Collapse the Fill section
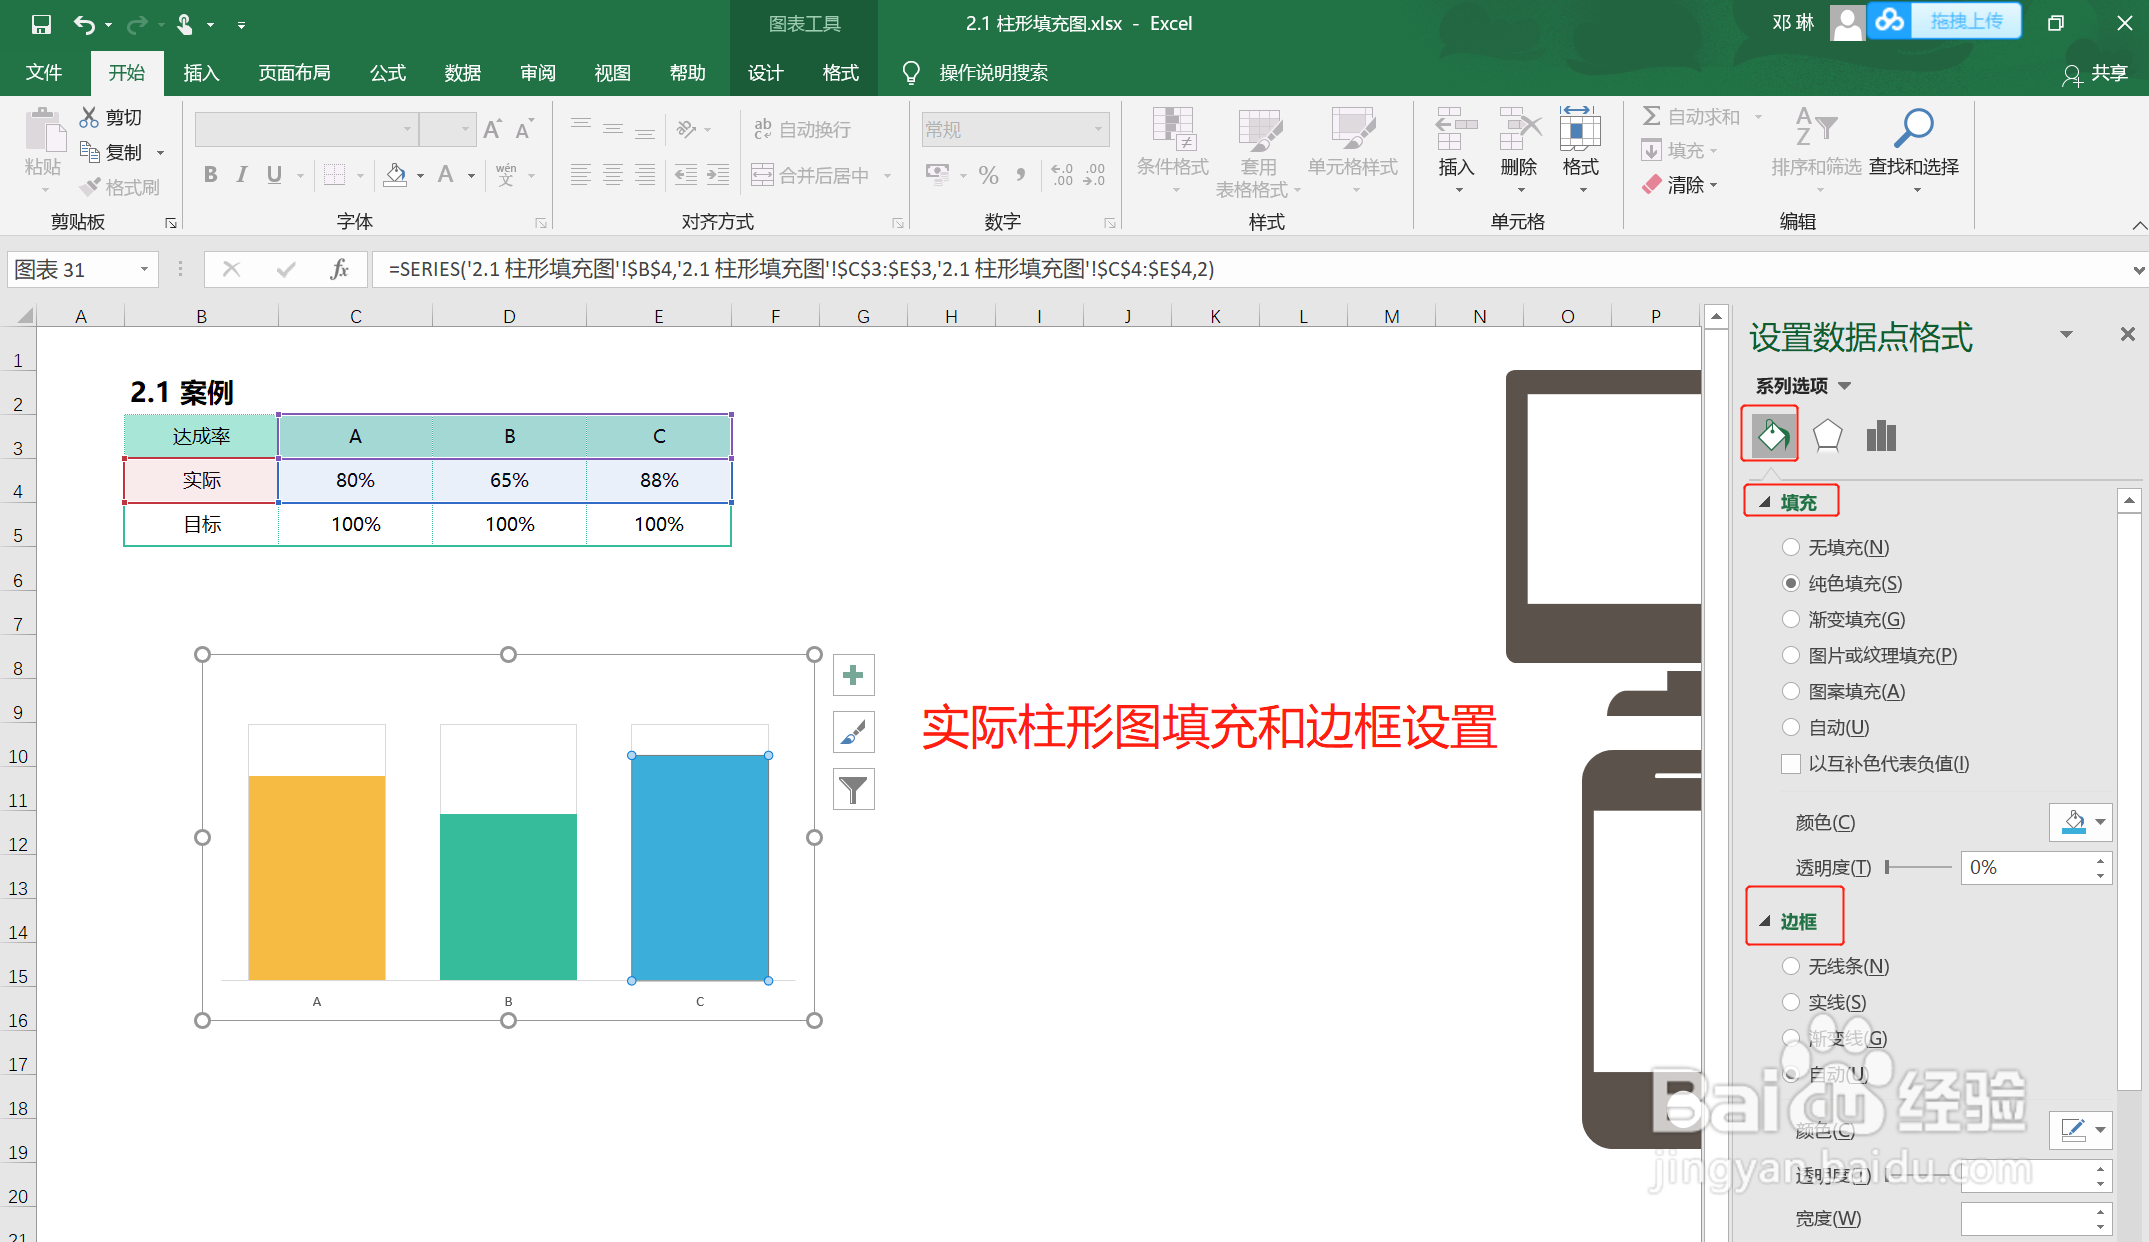The image size is (2149, 1242). coord(1764,502)
